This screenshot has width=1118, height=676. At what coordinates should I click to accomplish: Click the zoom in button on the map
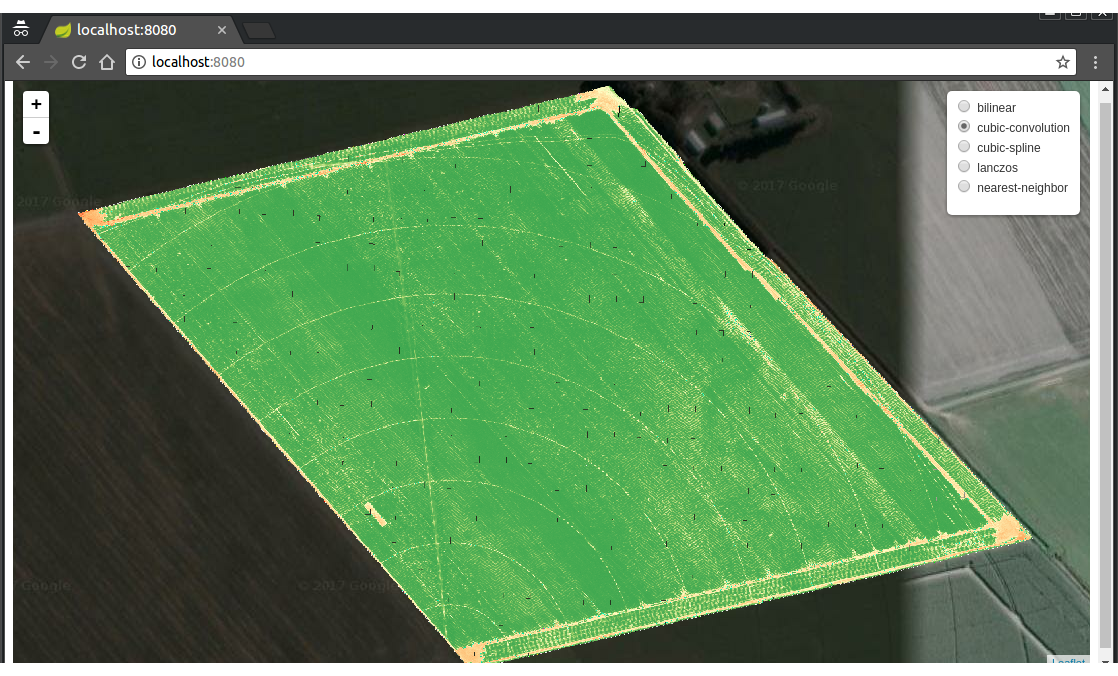pos(35,103)
